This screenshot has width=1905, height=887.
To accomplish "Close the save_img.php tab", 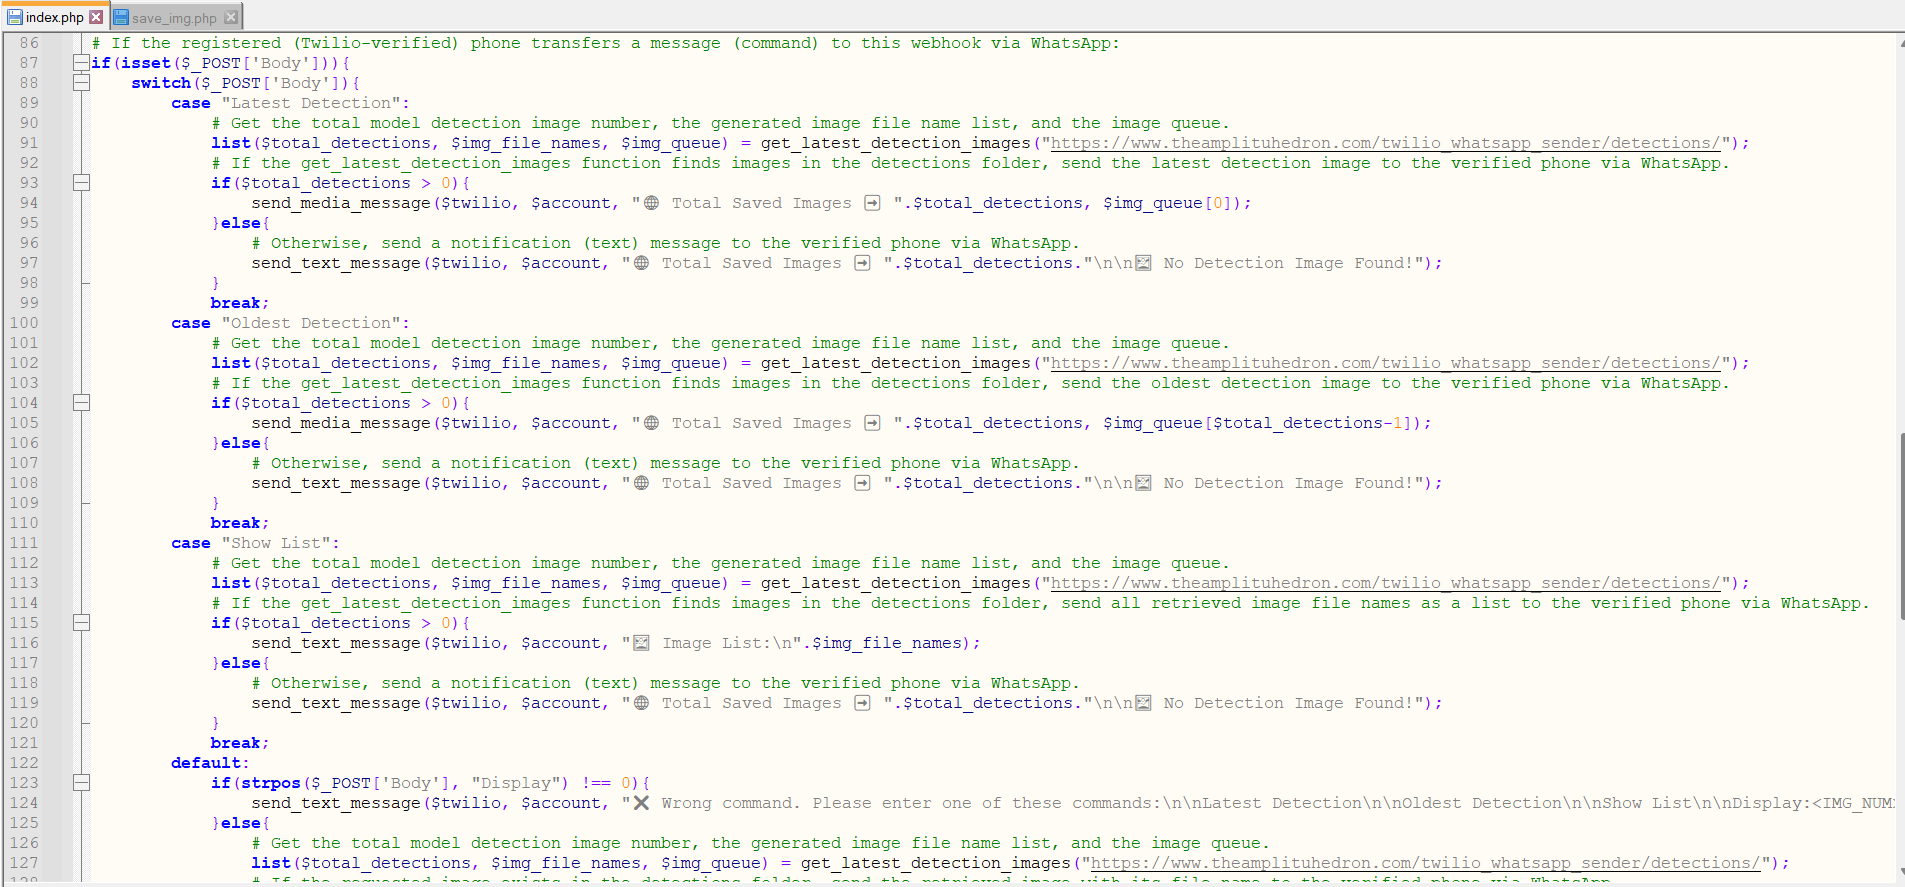I will click(x=231, y=17).
